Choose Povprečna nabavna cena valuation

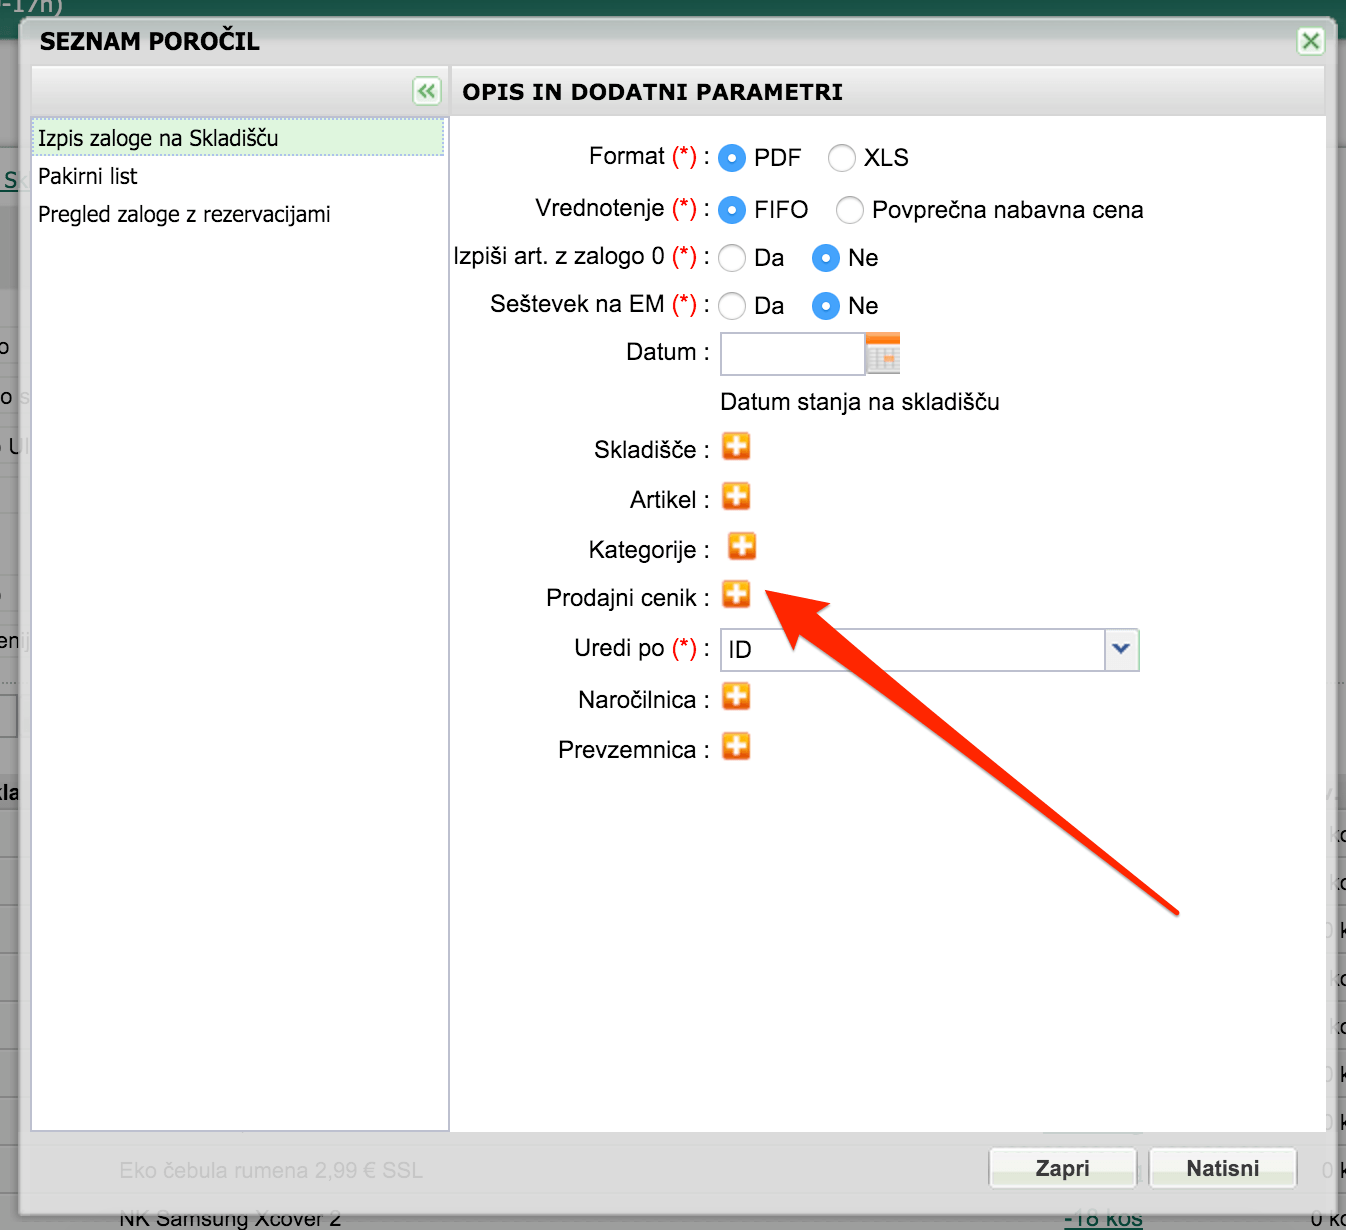(850, 210)
